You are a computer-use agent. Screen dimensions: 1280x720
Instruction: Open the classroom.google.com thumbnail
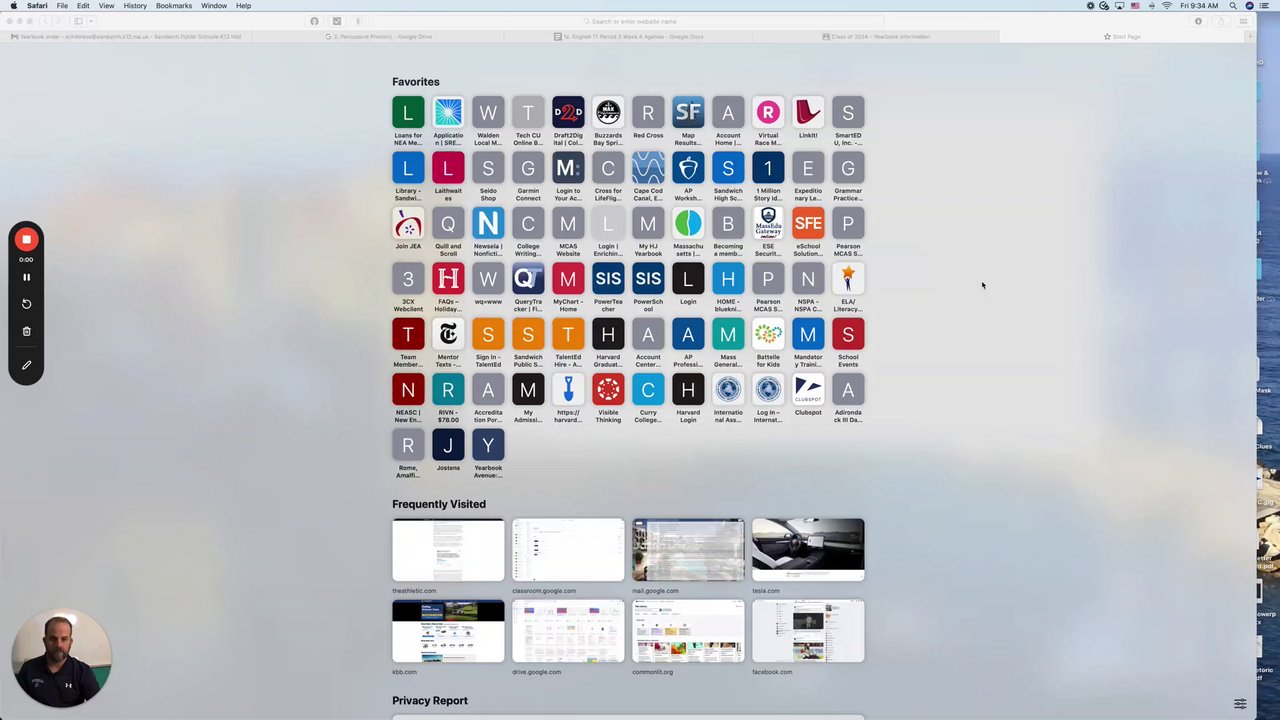[x=568, y=550]
